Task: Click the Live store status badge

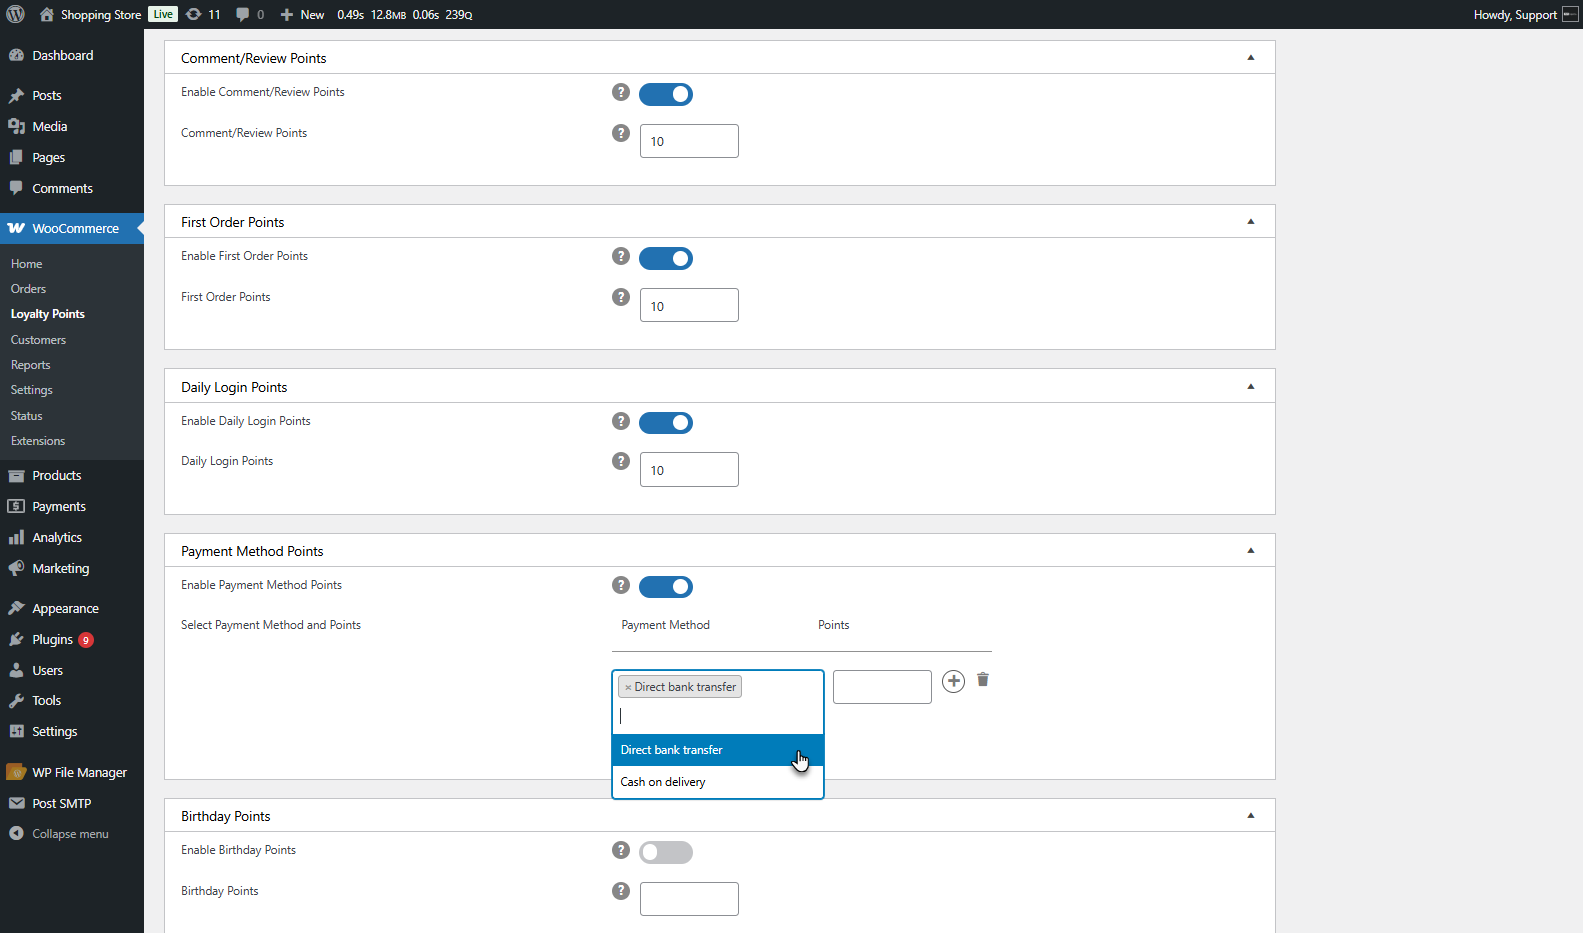Action: click(x=163, y=14)
